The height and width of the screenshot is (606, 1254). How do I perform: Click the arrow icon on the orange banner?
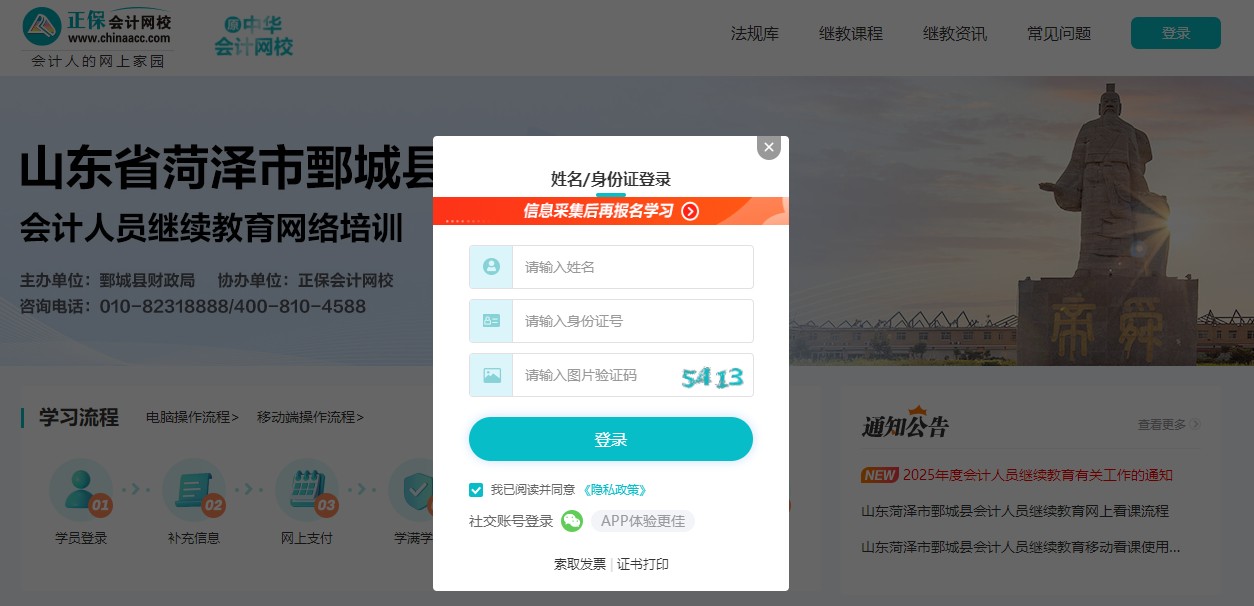pos(688,211)
